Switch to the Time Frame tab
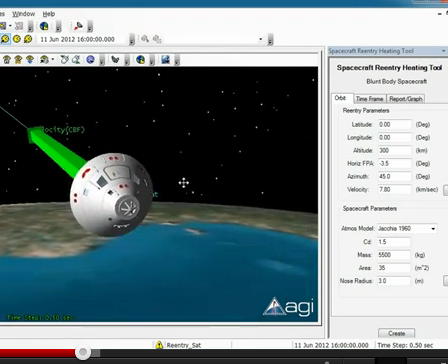 (x=369, y=99)
